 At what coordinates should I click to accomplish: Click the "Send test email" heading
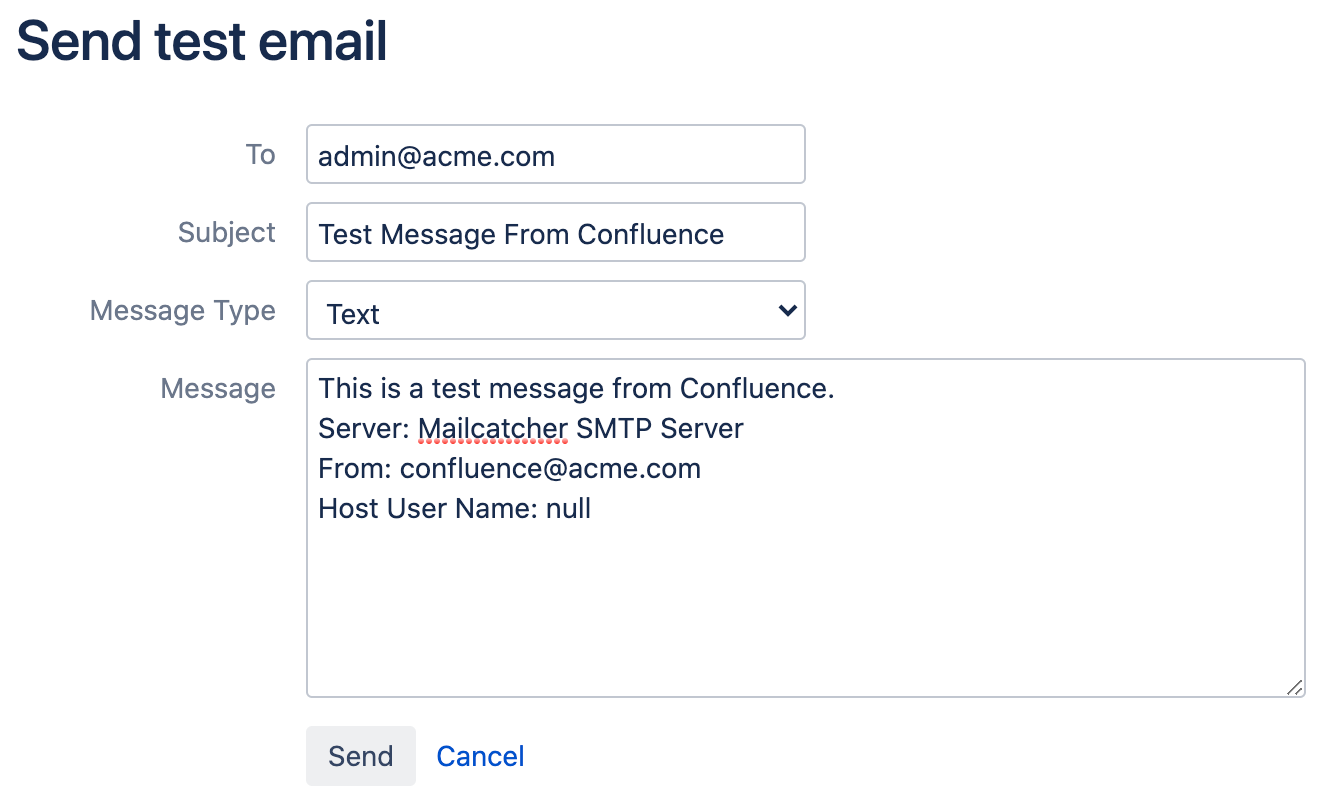tap(202, 41)
